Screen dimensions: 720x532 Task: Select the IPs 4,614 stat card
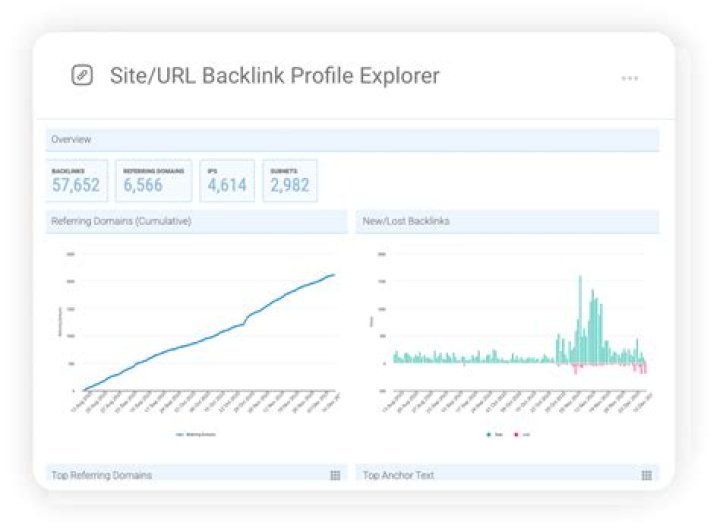(x=227, y=180)
